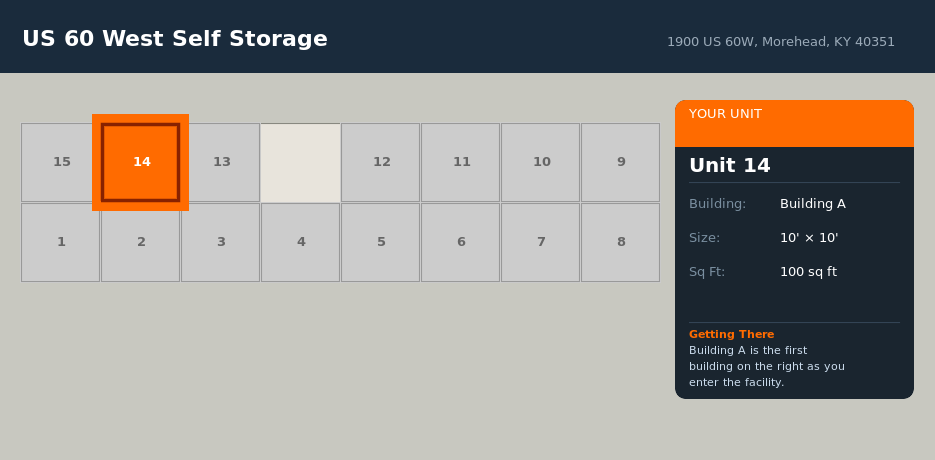Image resolution: width=935 pixels, height=460 pixels.
Task: Click unit 2 on the map
Action: tap(140, 242)
